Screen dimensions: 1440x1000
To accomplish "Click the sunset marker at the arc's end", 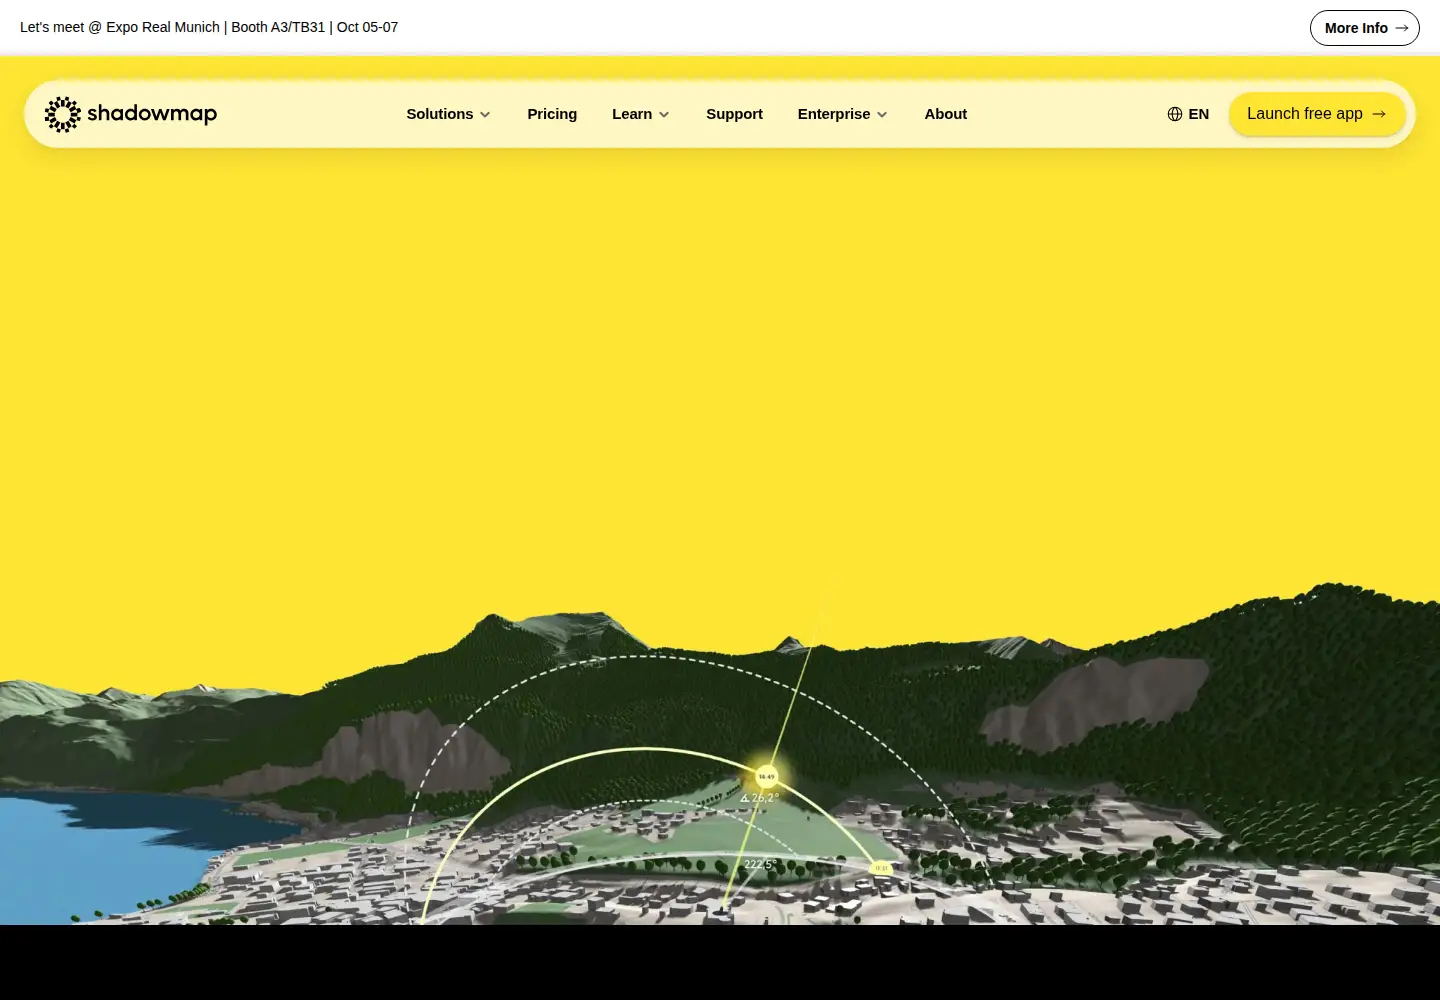I will 881,868.
